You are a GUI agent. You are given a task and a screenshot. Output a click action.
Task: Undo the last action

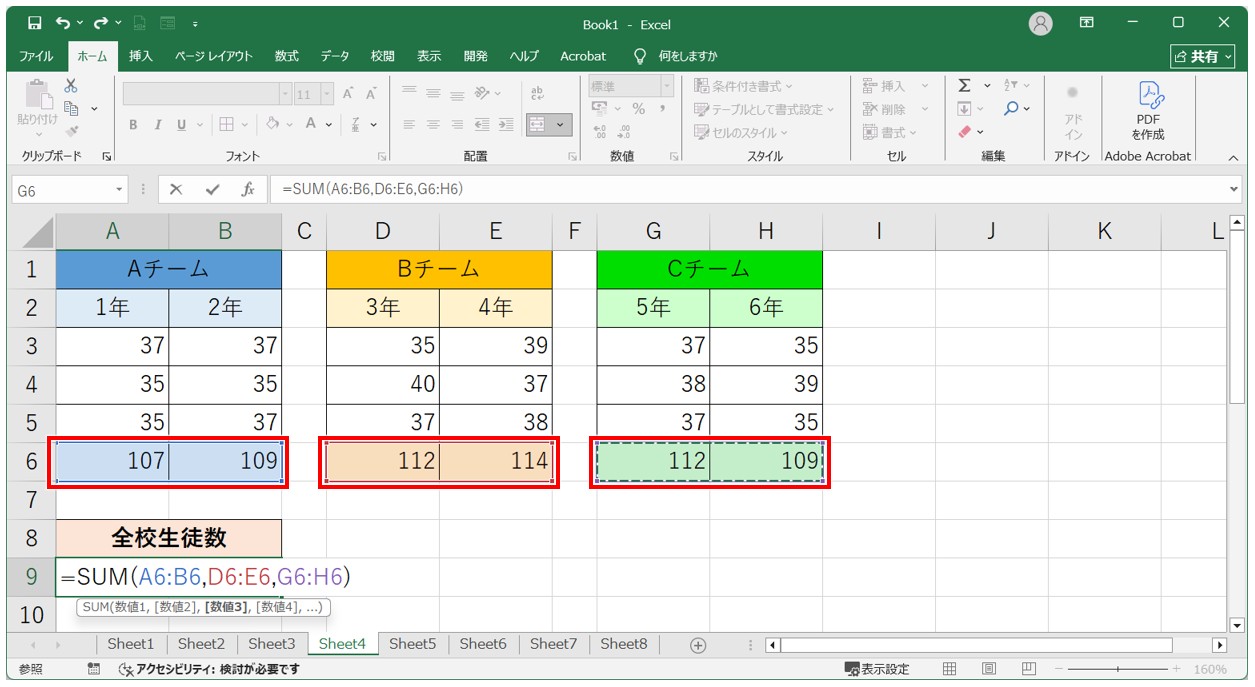pos(65,23)
